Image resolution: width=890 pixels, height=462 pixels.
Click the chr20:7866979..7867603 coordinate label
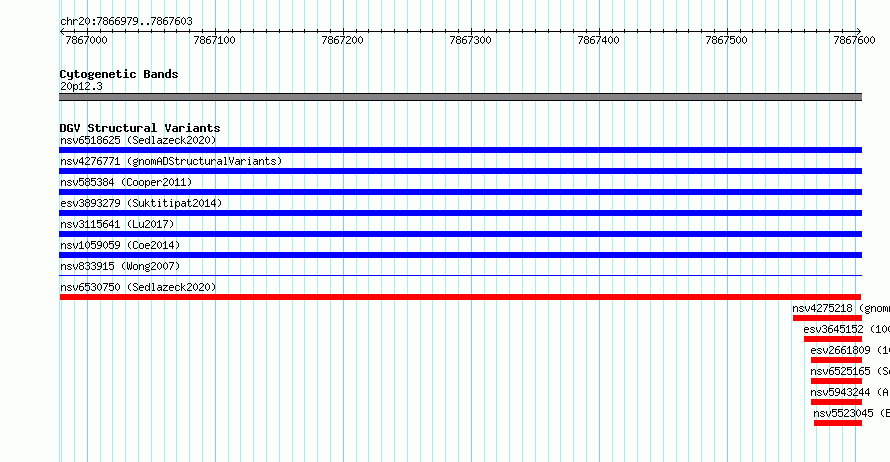tap(126, 22)
